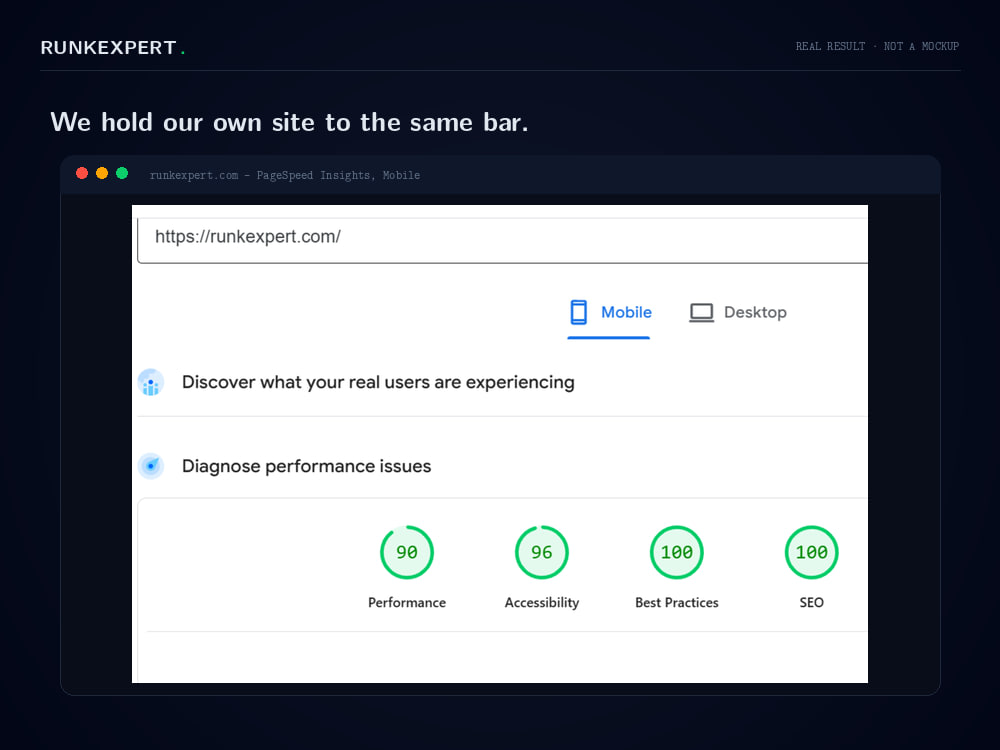Click the diagnose performance radar icon
The image size is (1000, 750).
pyautogui.click(x=151, y=466)
